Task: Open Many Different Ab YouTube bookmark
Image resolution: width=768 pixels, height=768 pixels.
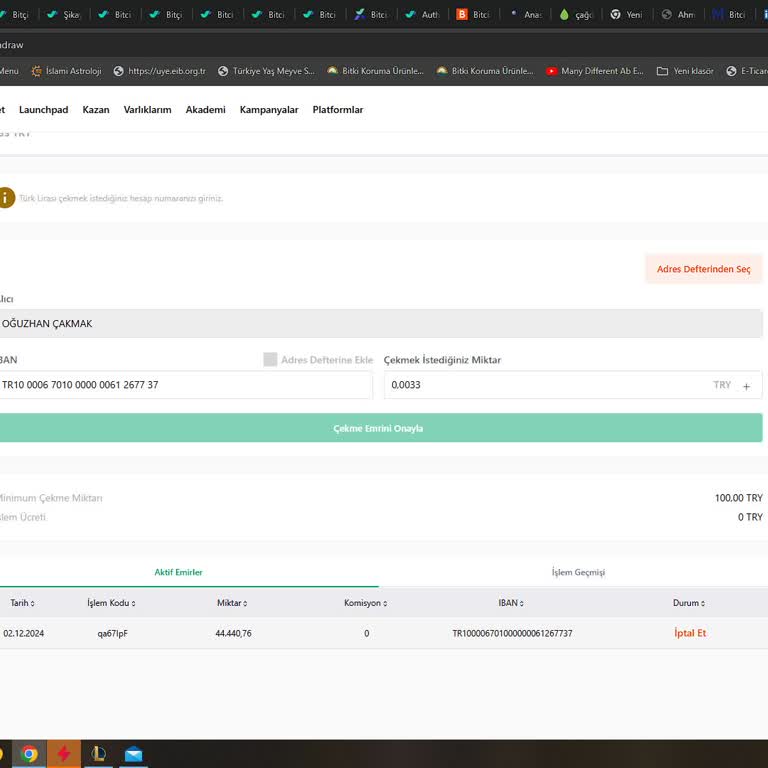Action: (595, 71)
